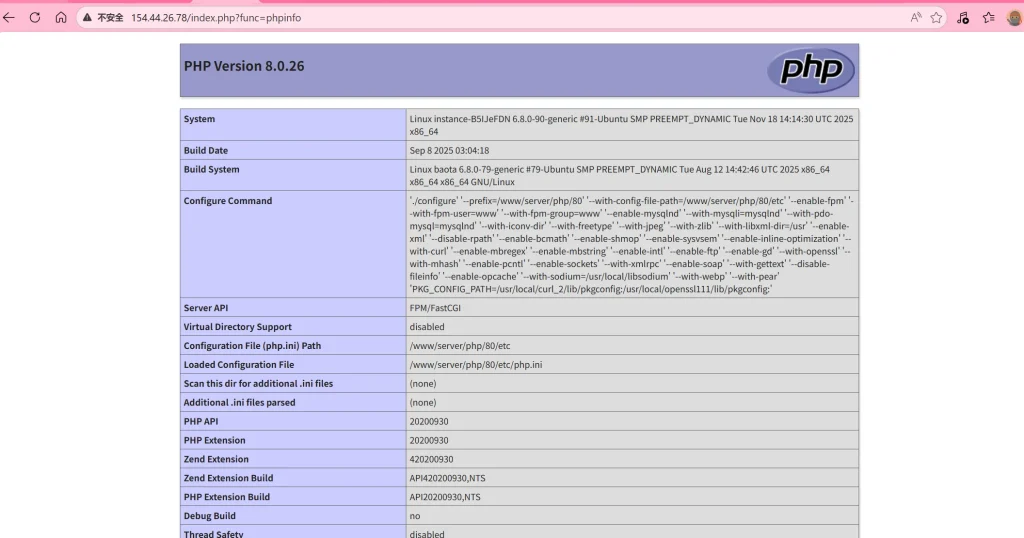Click the Zend Extension Build label
The width and height of the screenshot is (1024, 538).
(228, 478)
